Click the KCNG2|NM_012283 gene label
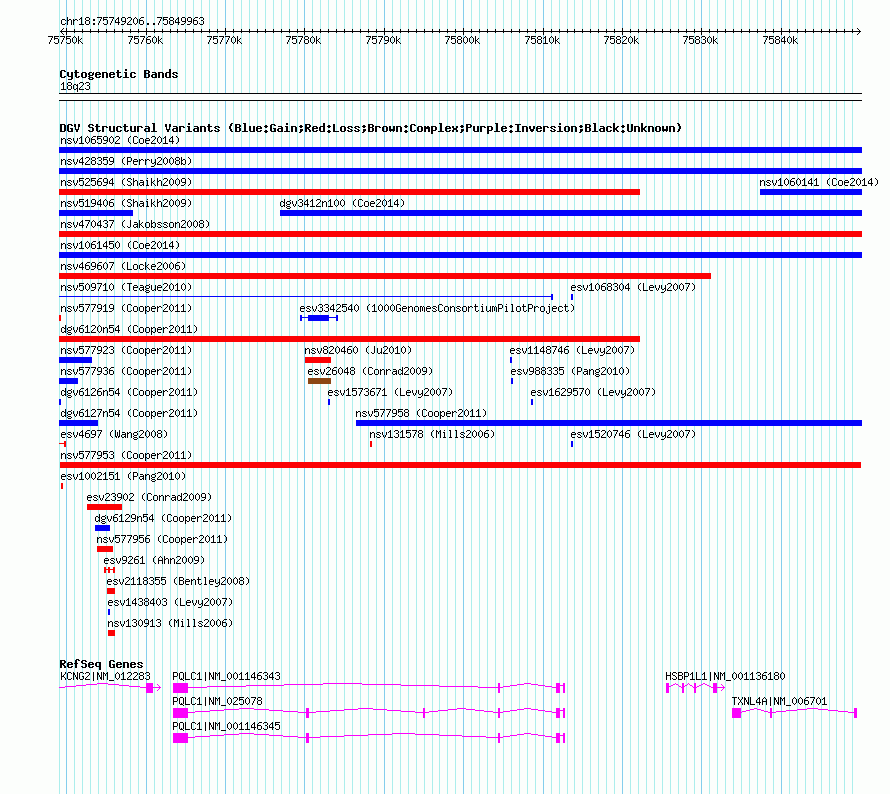The height and width of the screenshot is (794, 890). [105, 677]
